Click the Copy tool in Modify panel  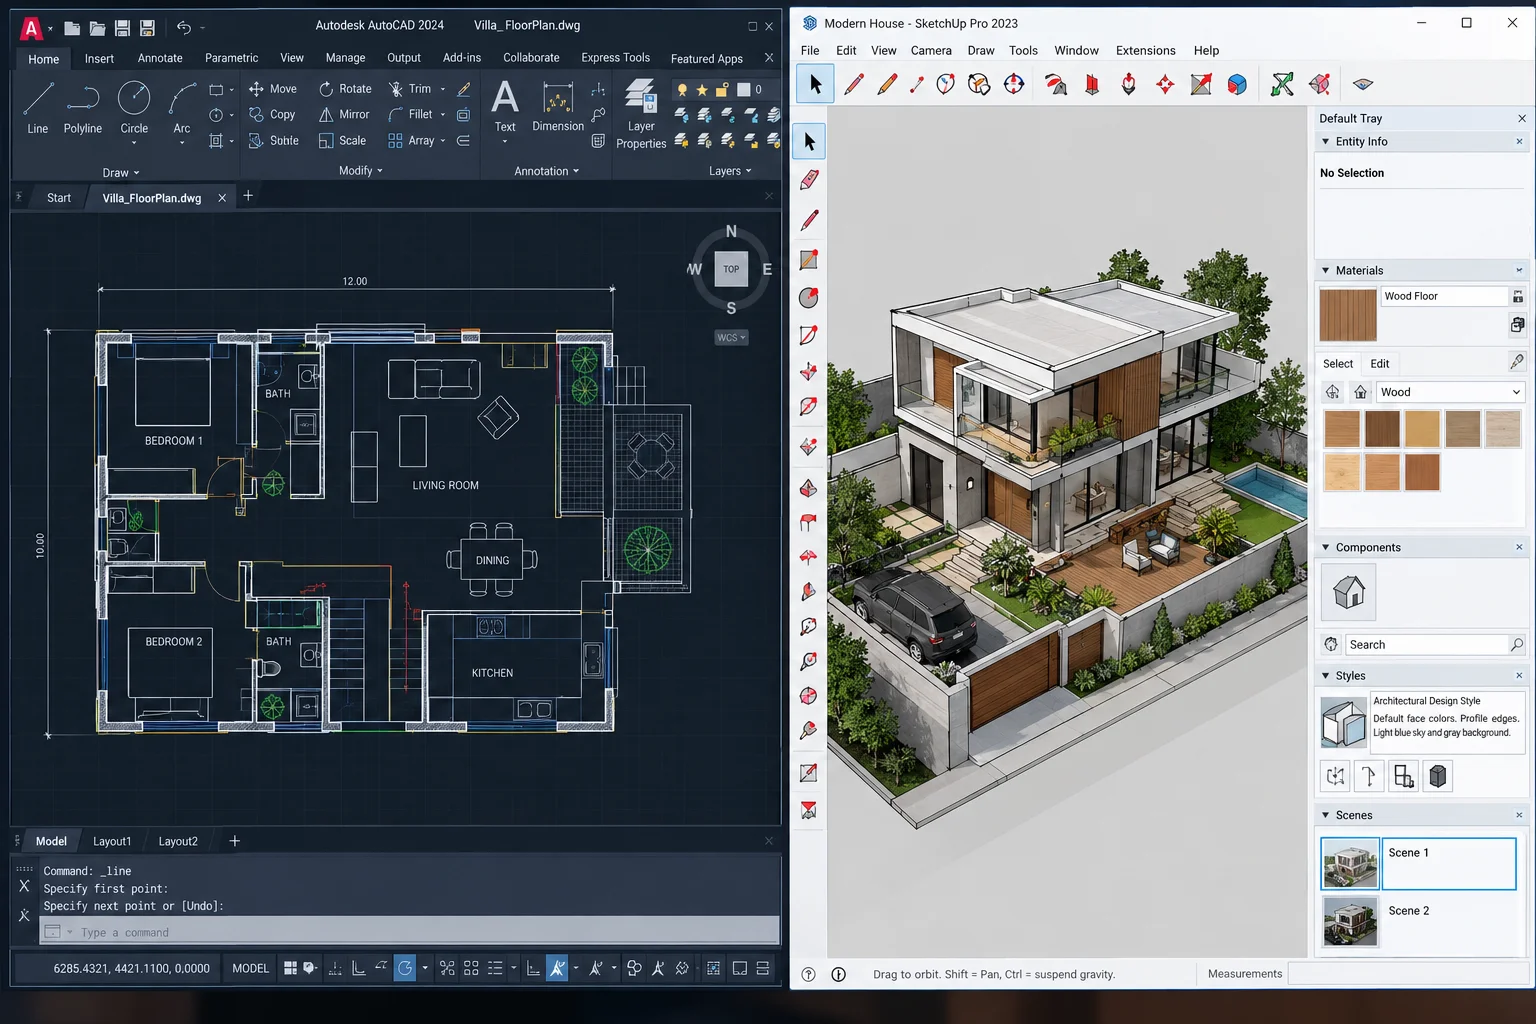[x=272, y=115]
